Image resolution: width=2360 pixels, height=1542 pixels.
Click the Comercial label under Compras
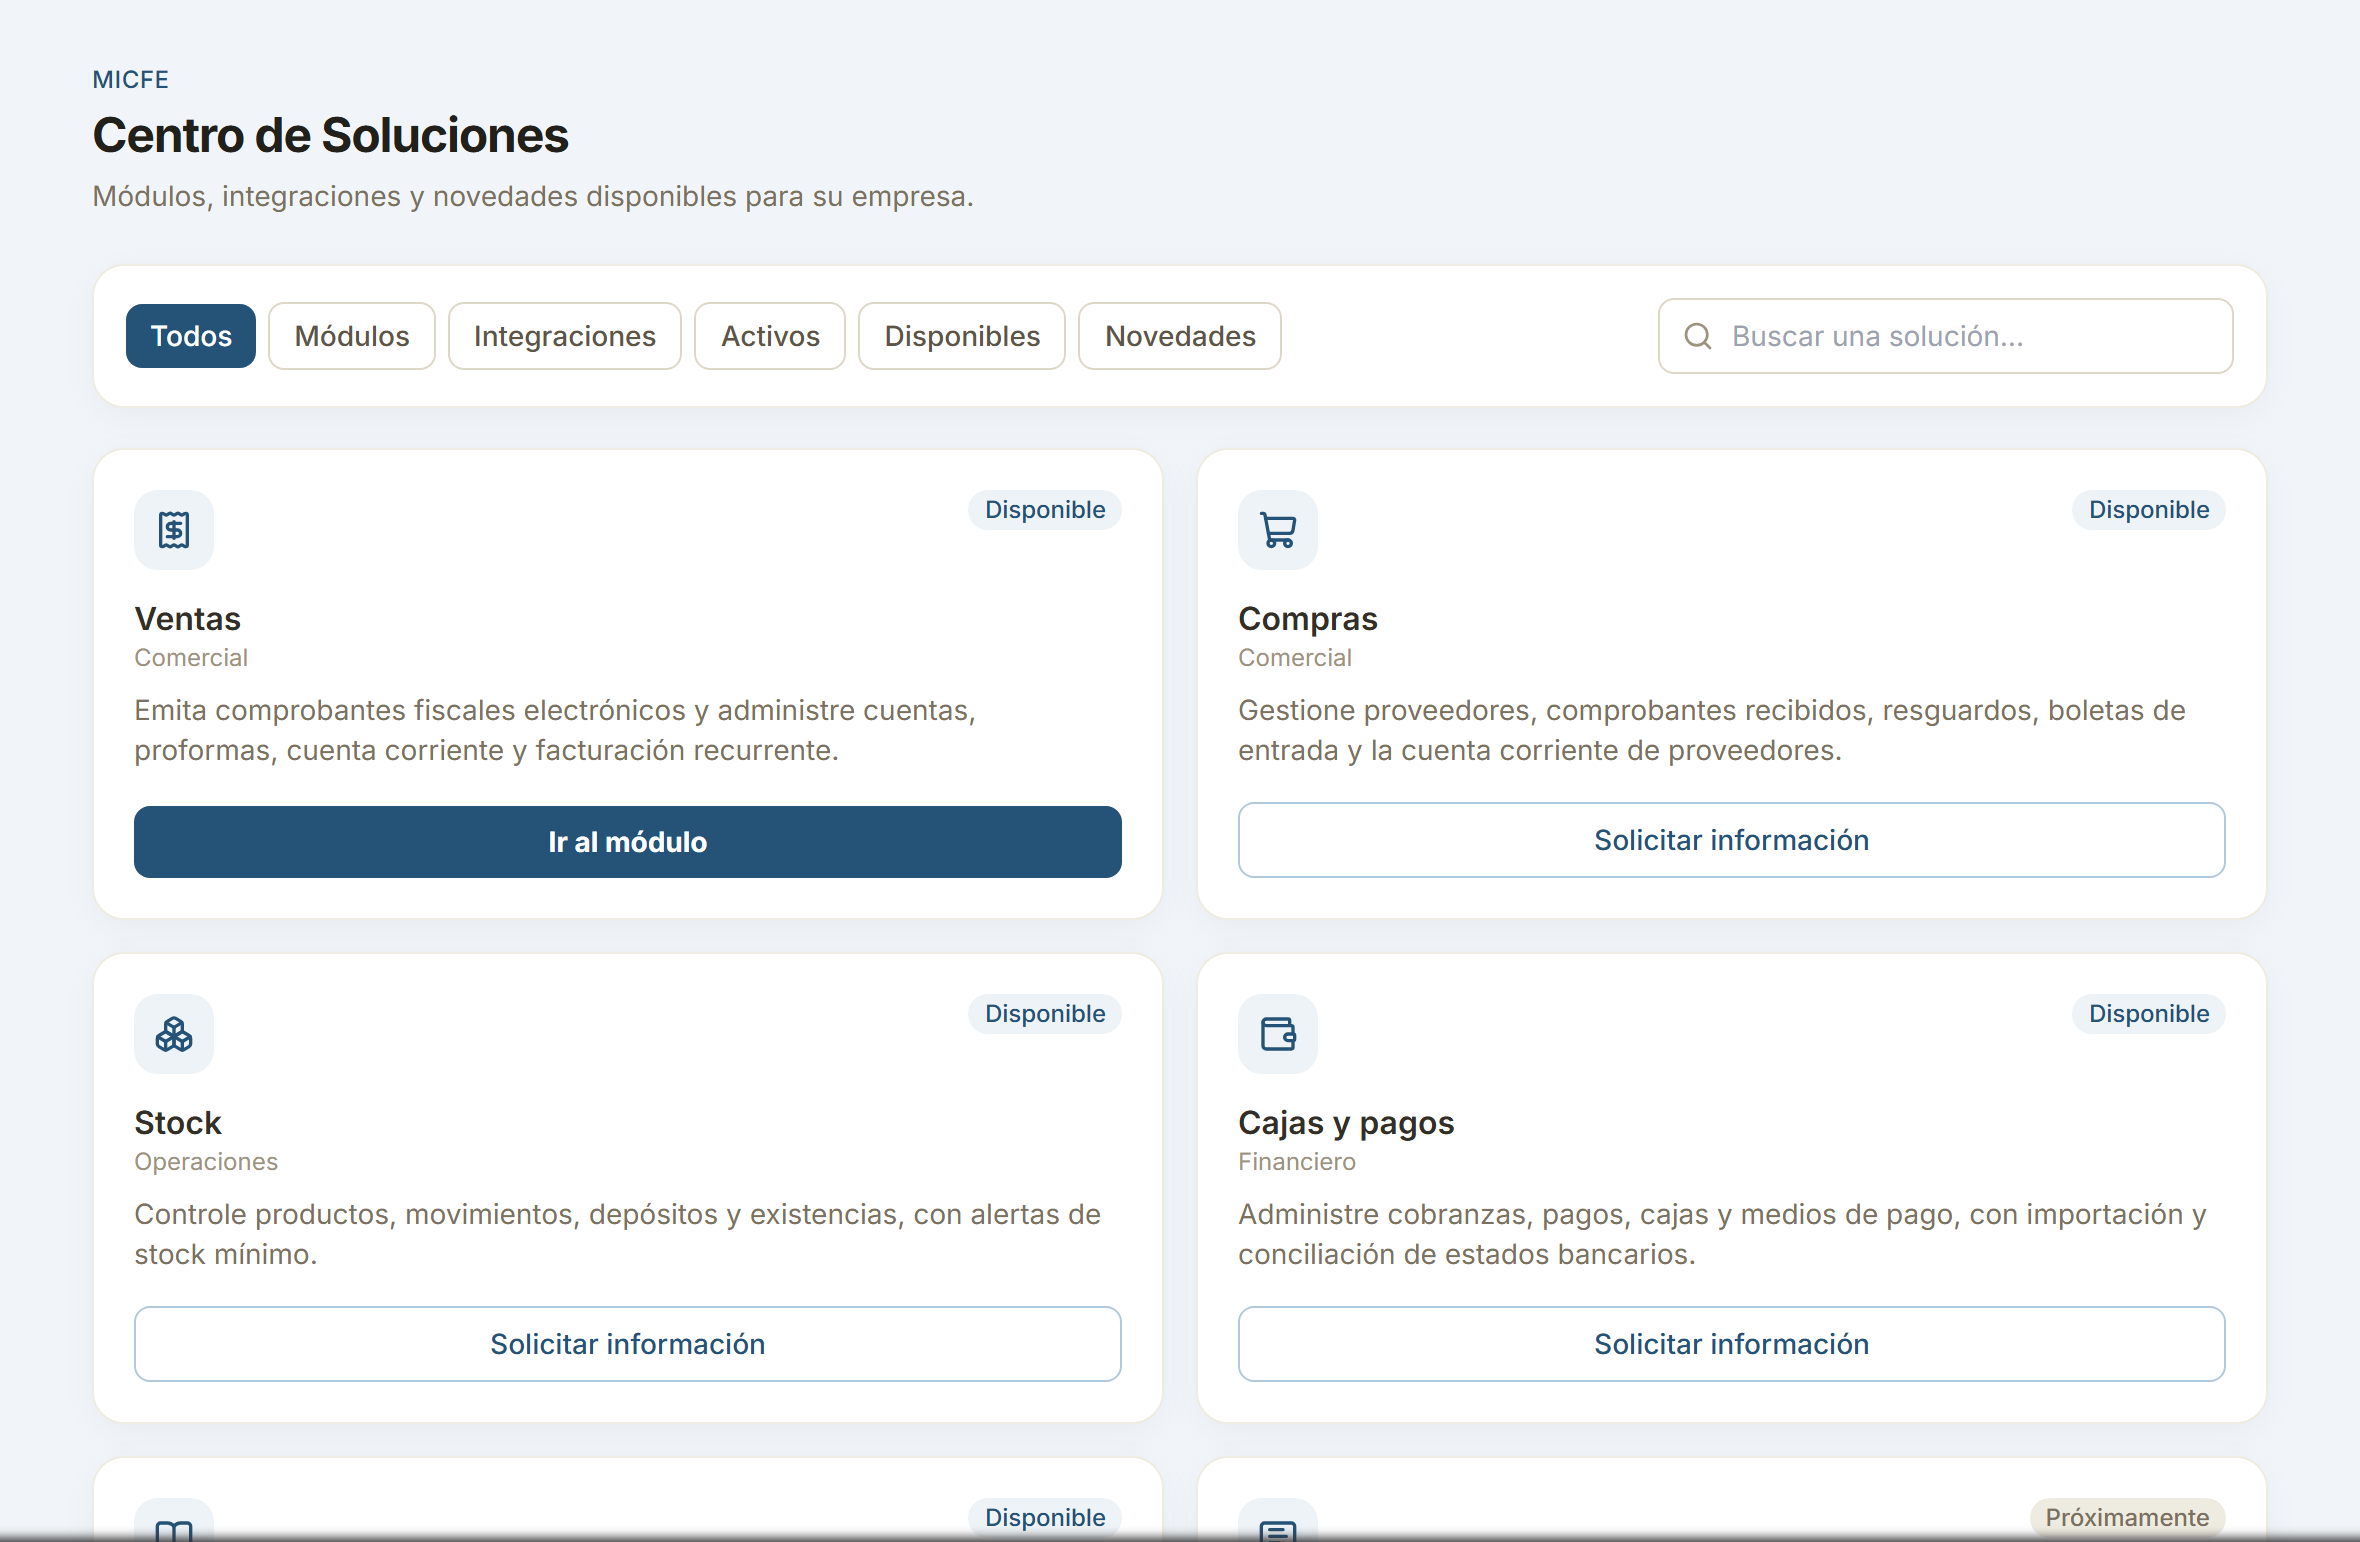pyautogui.click(x=1295, y=658)
